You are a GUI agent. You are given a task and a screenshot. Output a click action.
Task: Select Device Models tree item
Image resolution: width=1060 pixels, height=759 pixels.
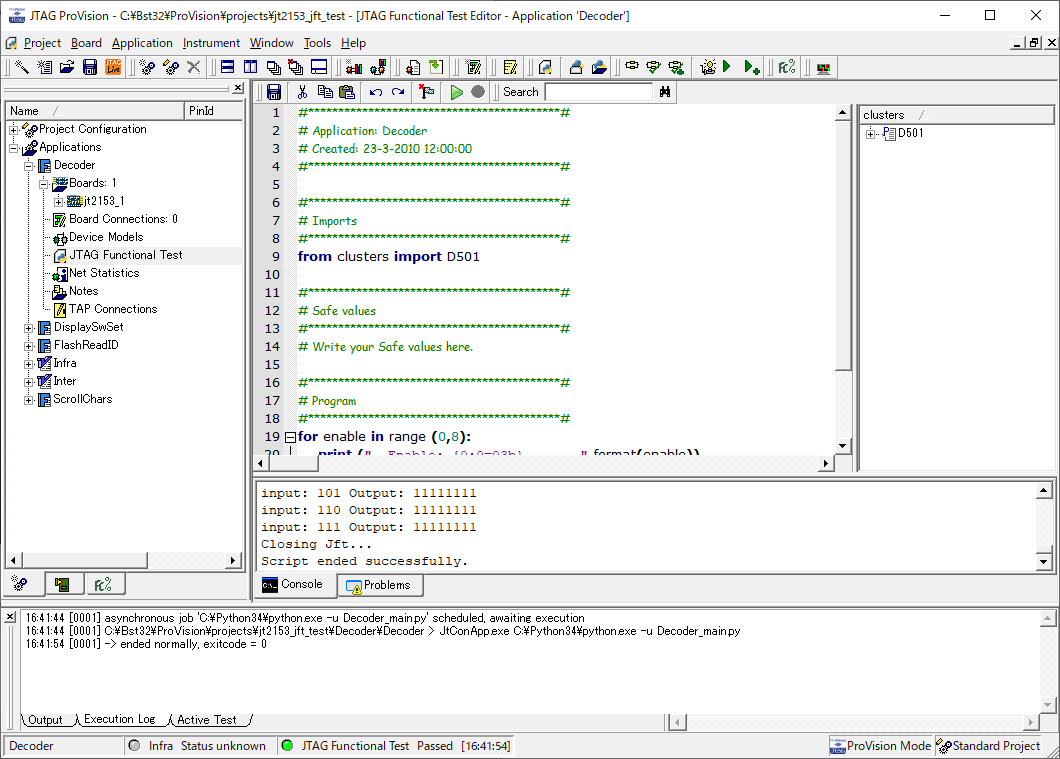click(106, 237)
